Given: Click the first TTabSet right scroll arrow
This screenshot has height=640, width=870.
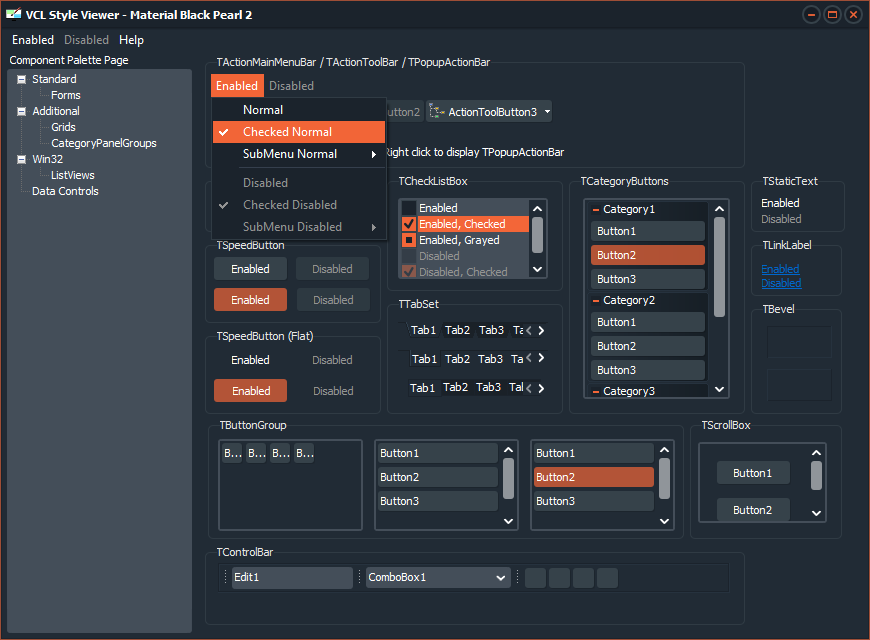Looking at the screenshot, I should [x=542, y=330].
